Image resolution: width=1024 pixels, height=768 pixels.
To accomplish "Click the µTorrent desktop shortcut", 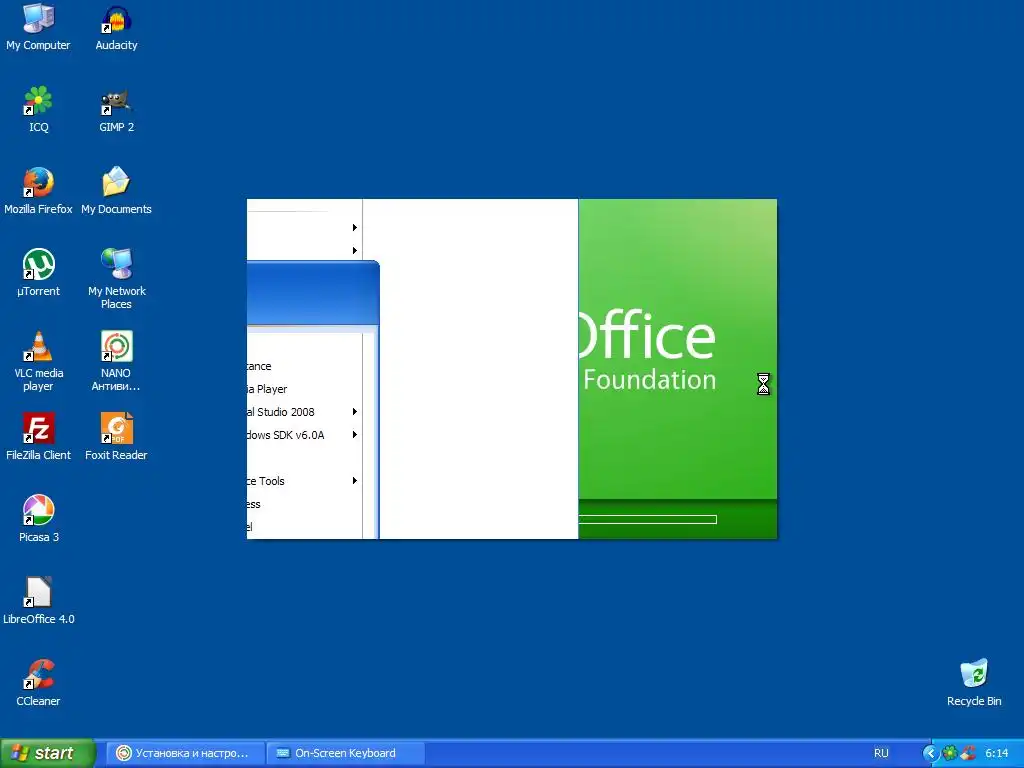I will pyautogui.click(x=39, y=273).
